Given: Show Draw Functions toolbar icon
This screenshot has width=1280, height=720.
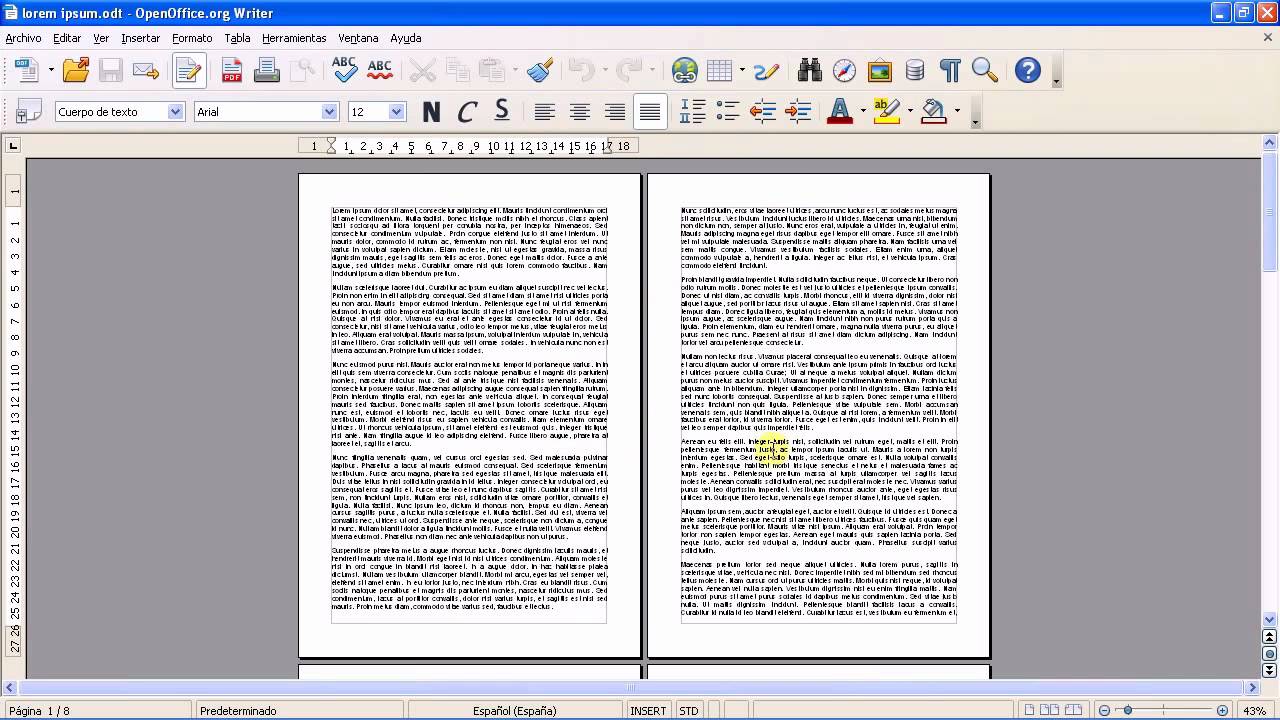Looking at the screenshot, I should pos(766,71).
